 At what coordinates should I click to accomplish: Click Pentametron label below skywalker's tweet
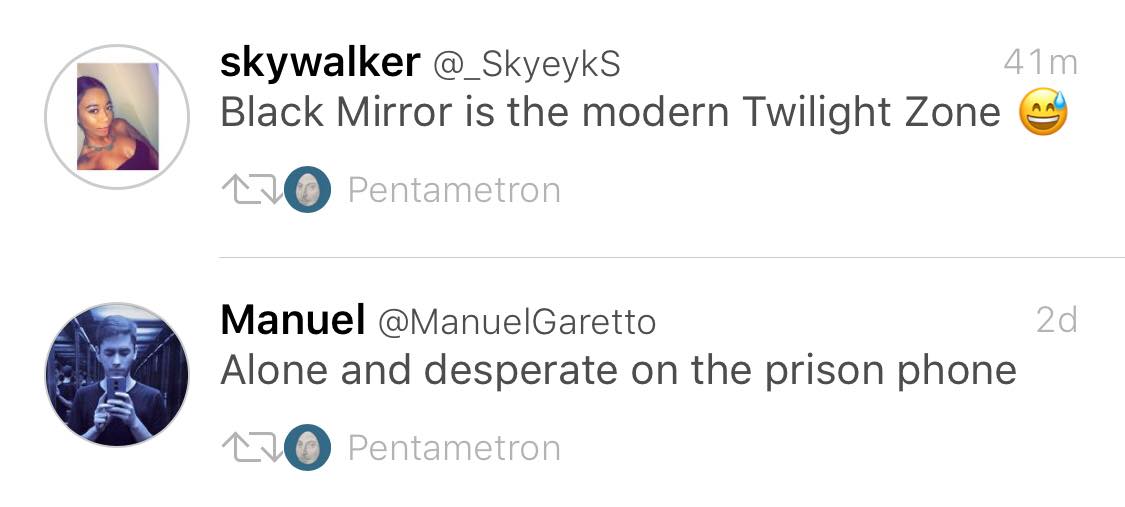[x=454, y=190]
